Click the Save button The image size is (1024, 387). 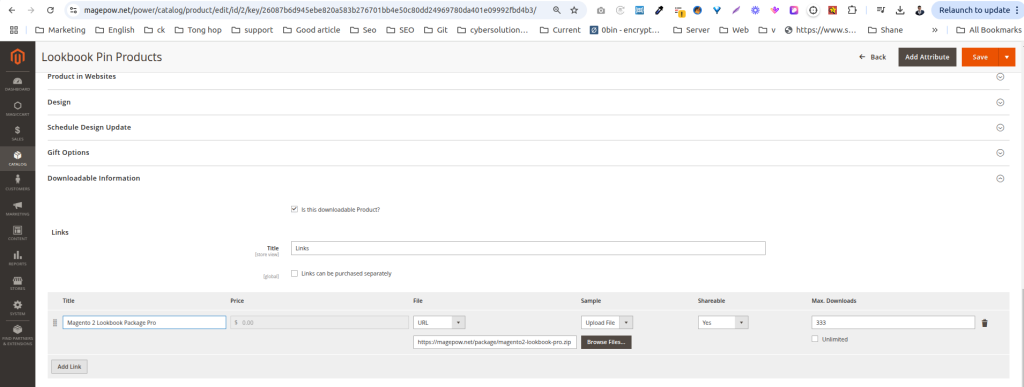[x=980, y=57]
